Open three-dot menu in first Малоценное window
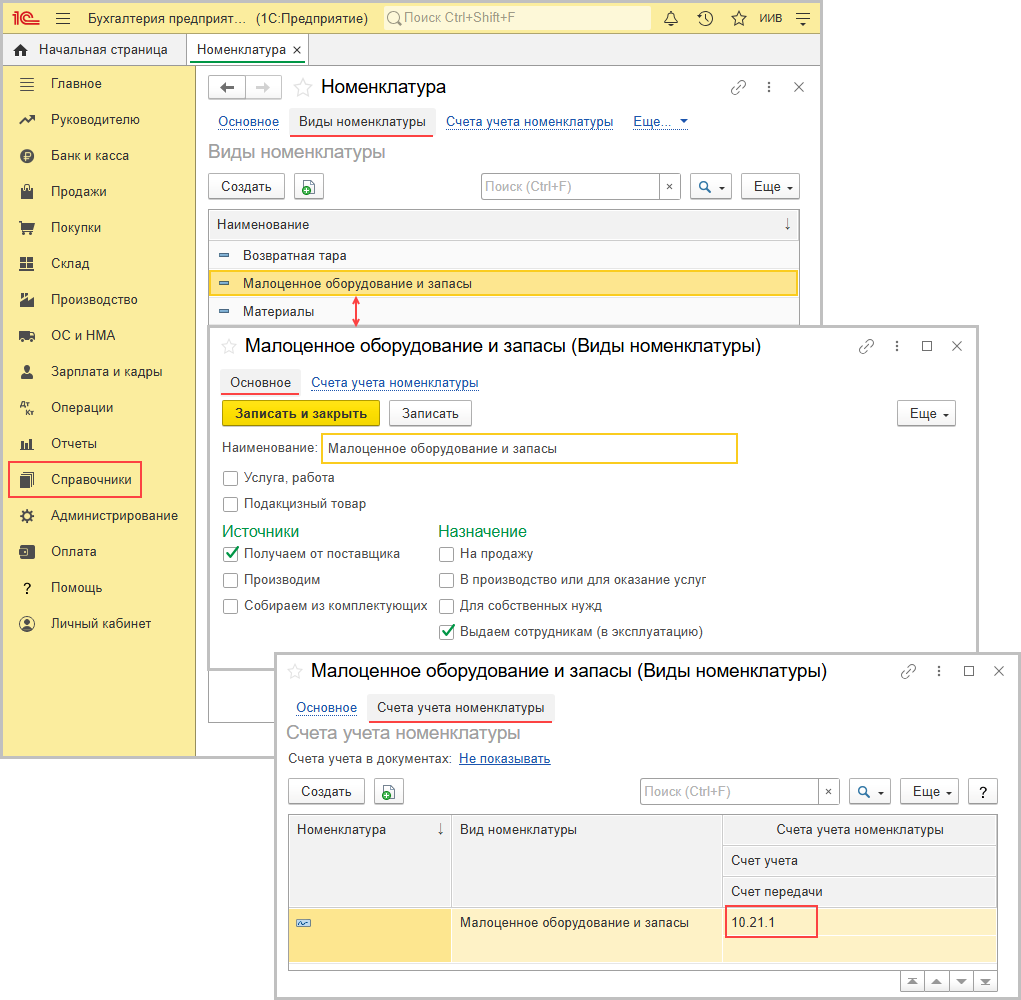 pyautogui.click(x=897, y=346)
